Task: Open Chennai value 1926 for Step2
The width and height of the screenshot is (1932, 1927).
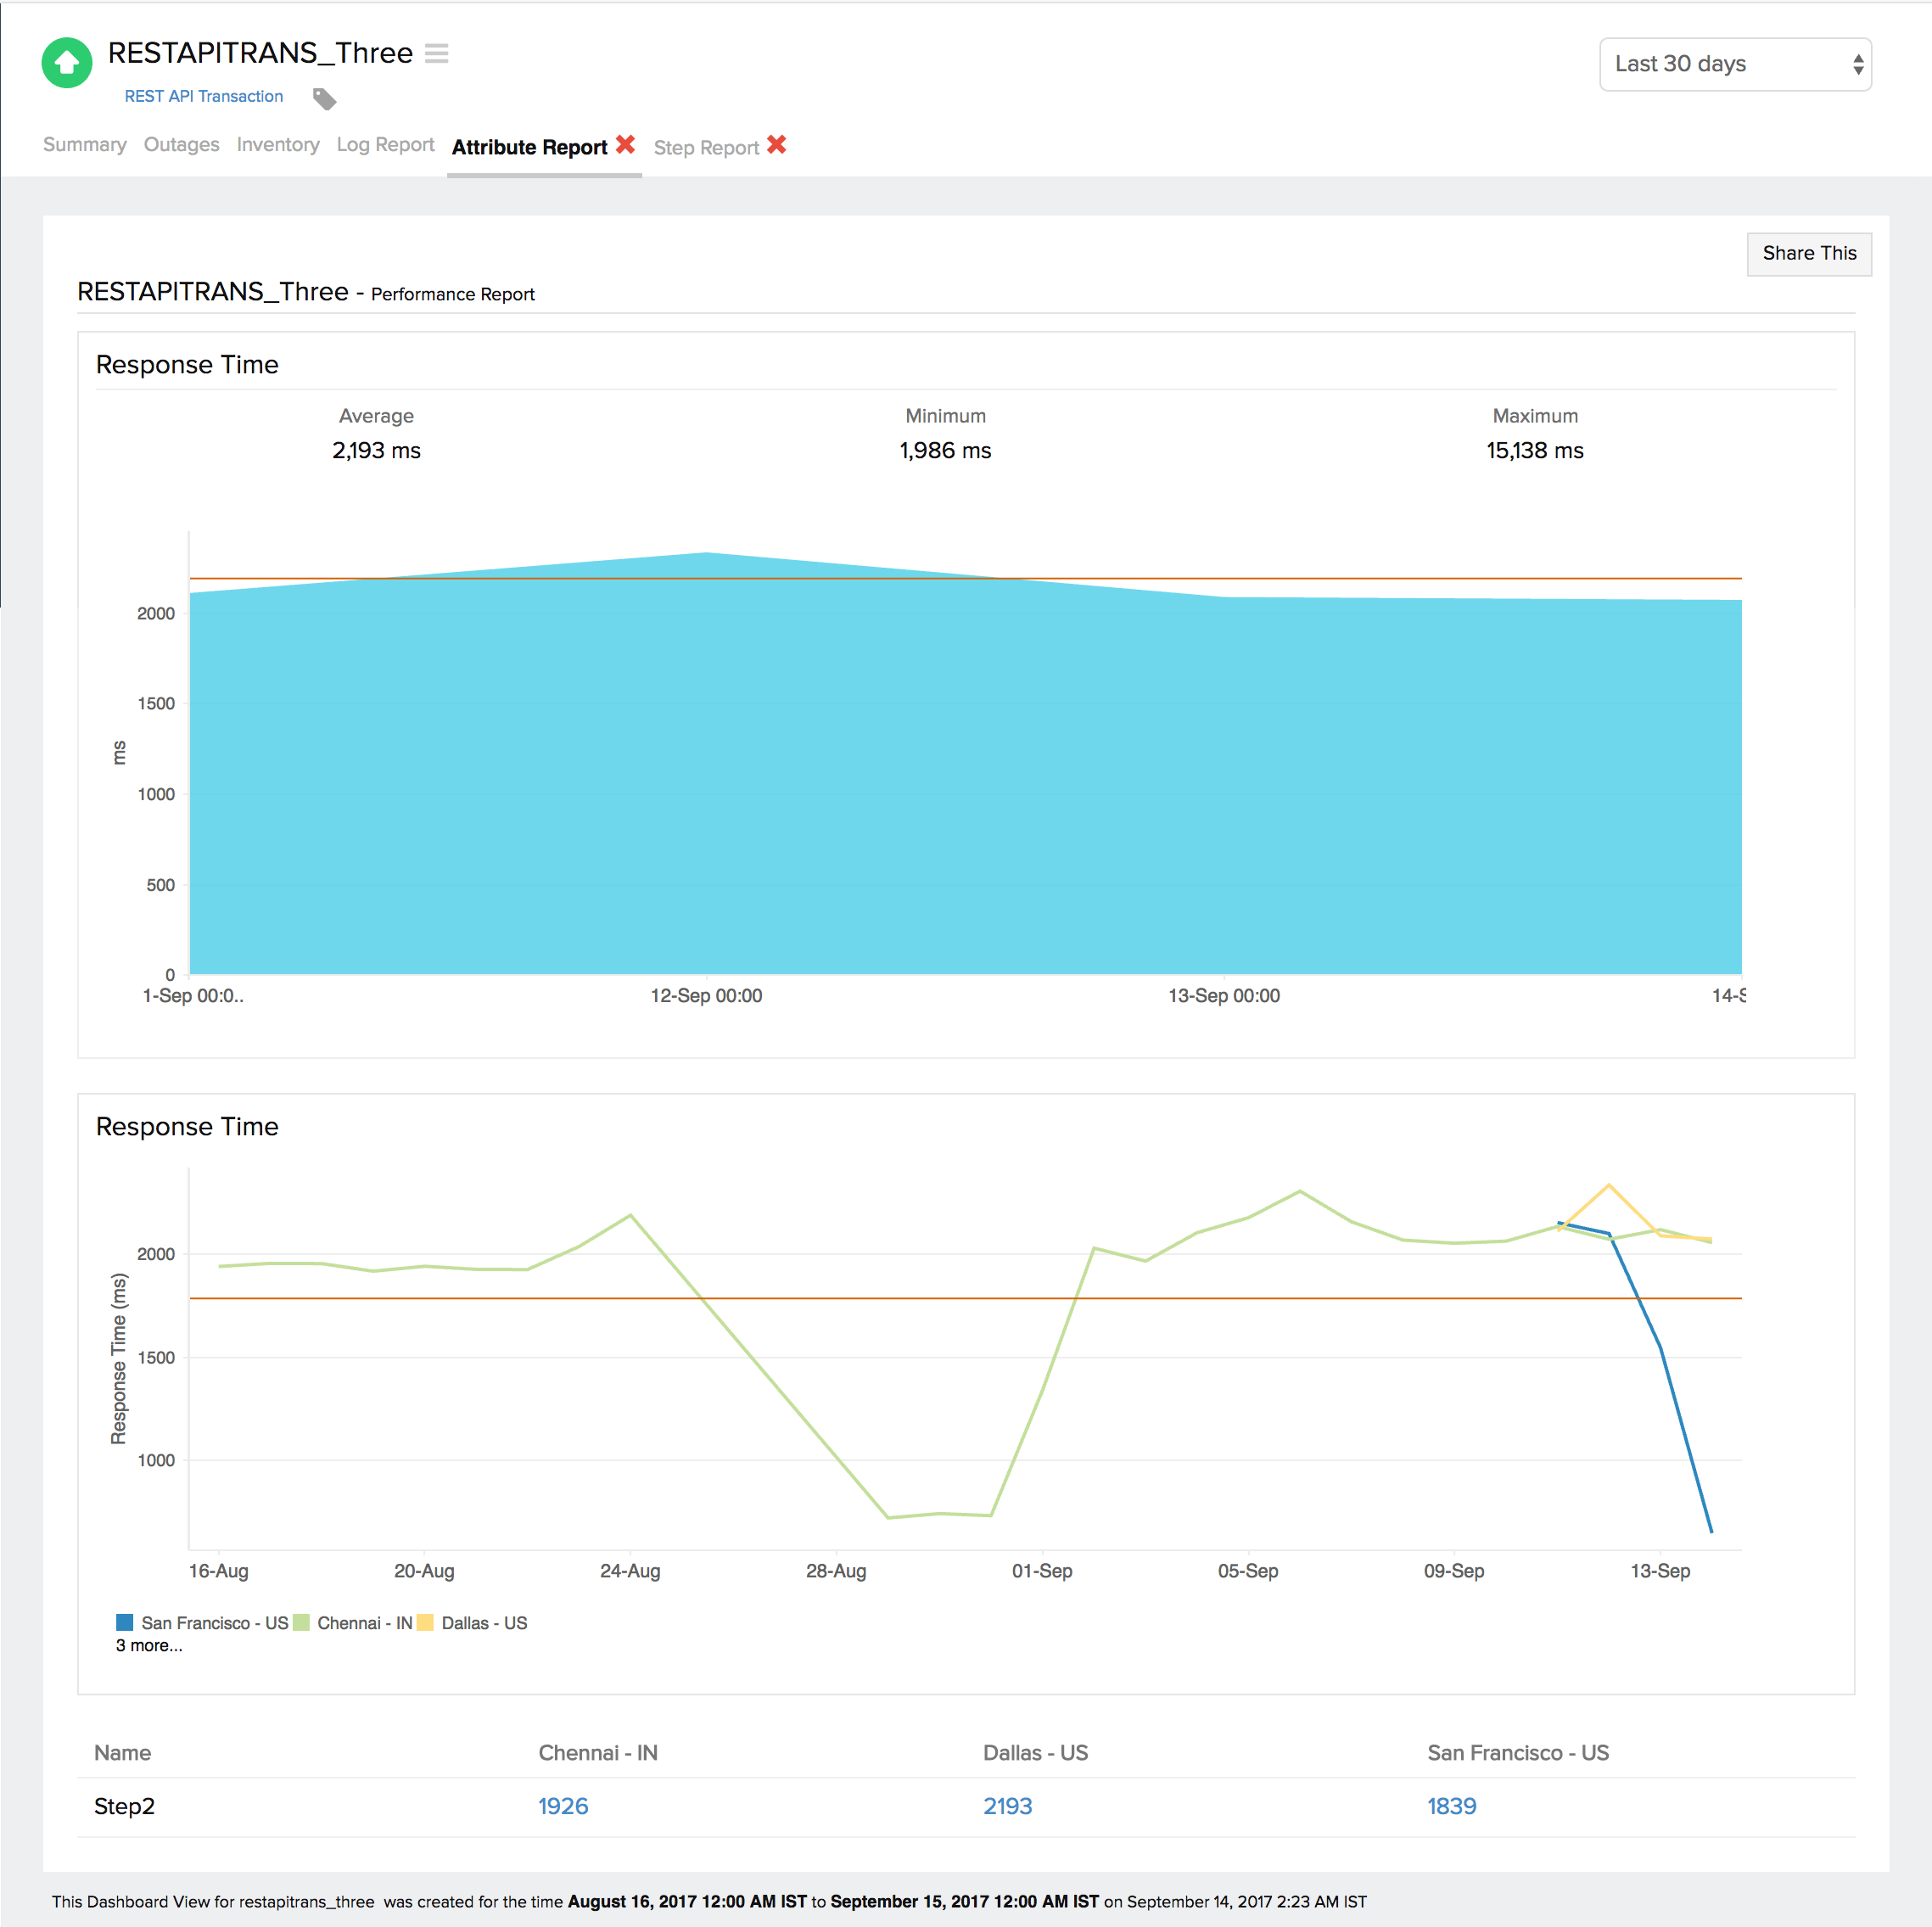Action: [x=563, y=1805]
